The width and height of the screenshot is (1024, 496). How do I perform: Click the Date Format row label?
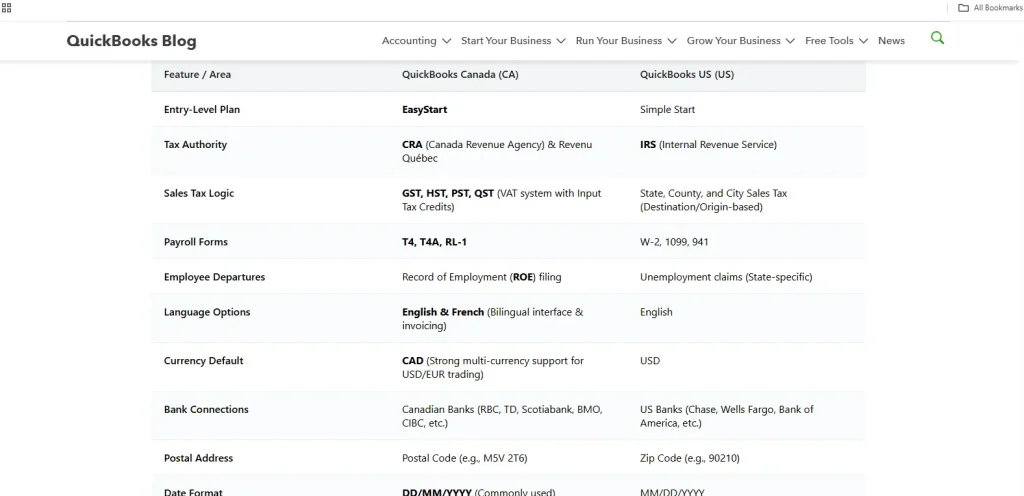coord(193,493)
